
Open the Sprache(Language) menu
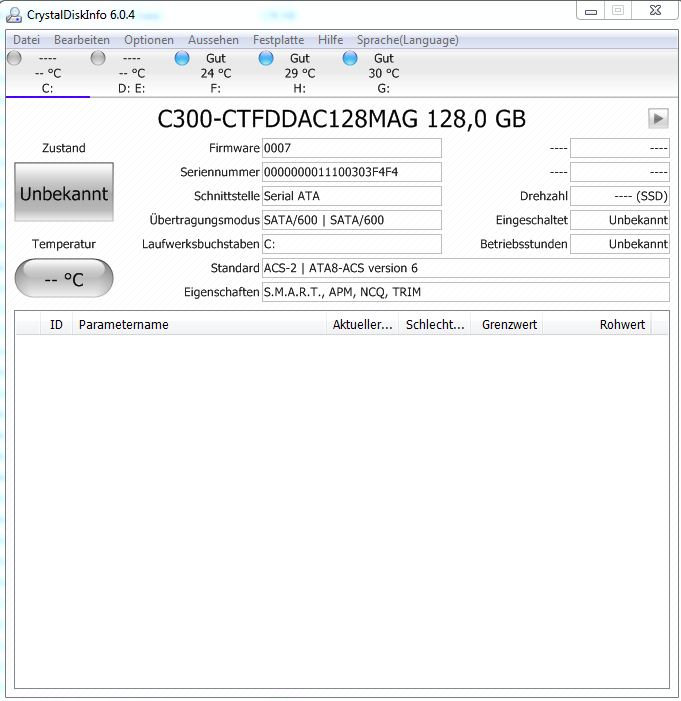tap(407, 40)
